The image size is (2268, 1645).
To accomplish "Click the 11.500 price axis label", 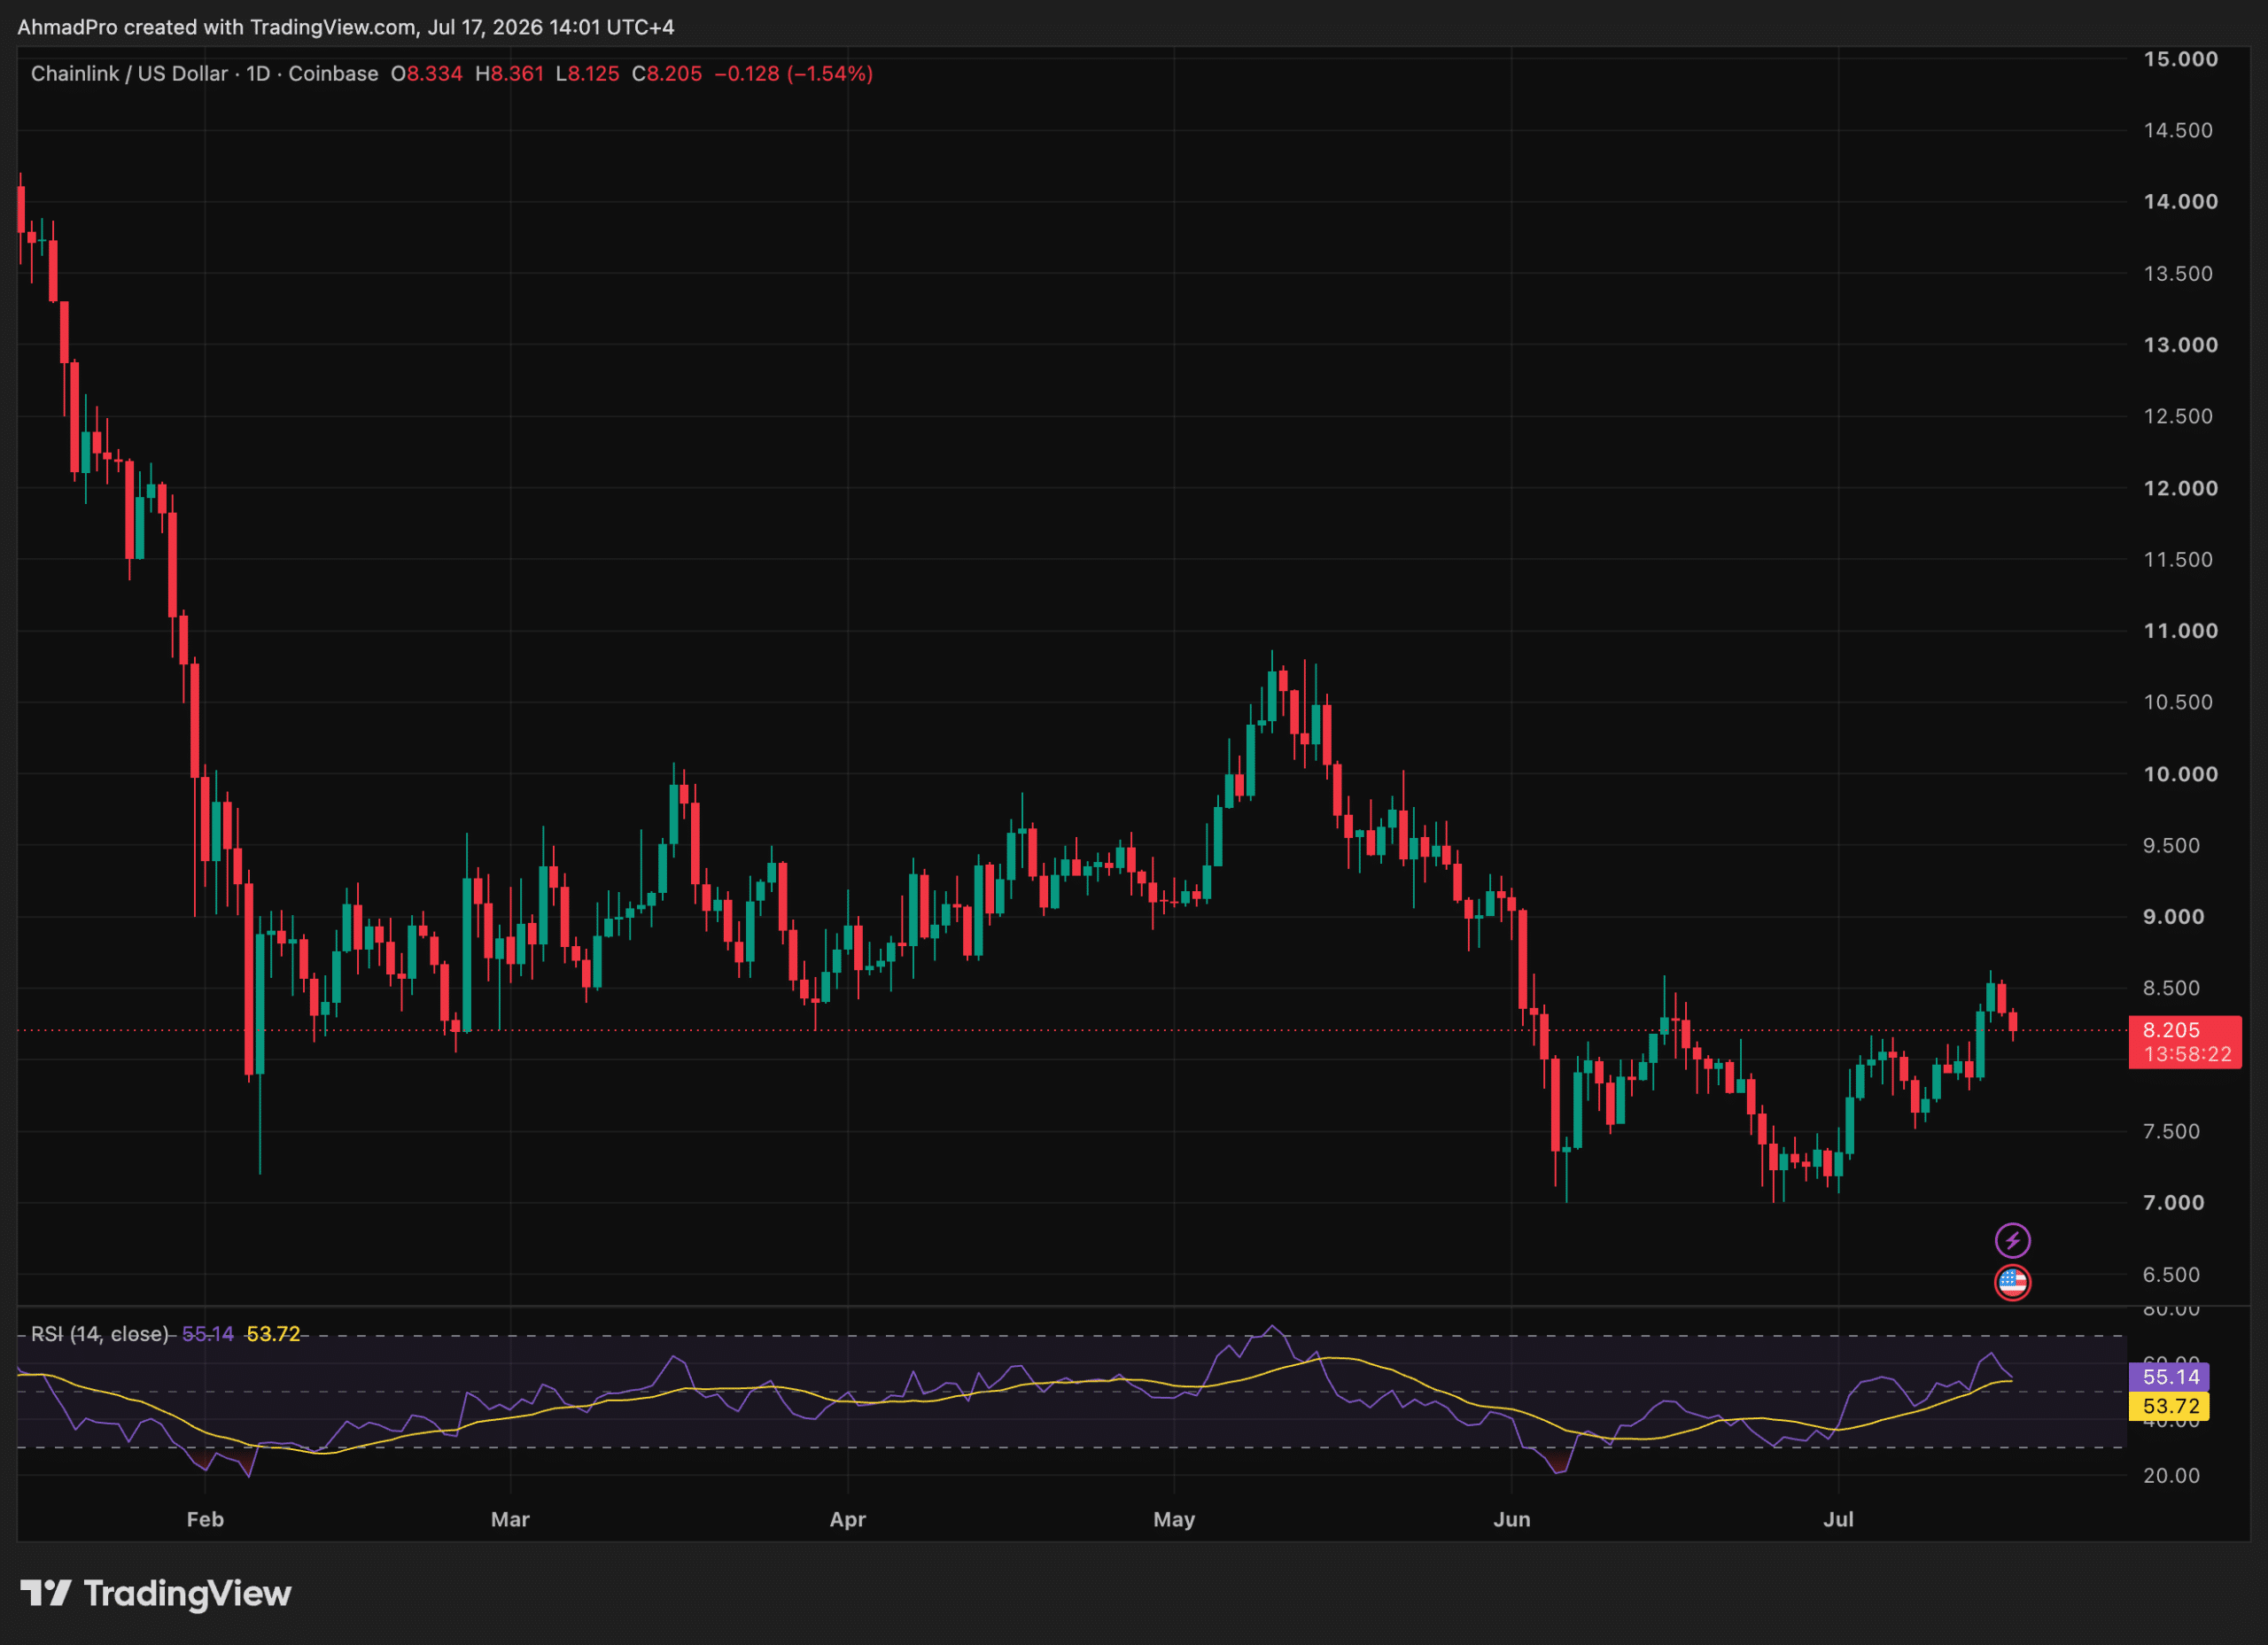I will pyautogui.click(x=2178, y=559).
